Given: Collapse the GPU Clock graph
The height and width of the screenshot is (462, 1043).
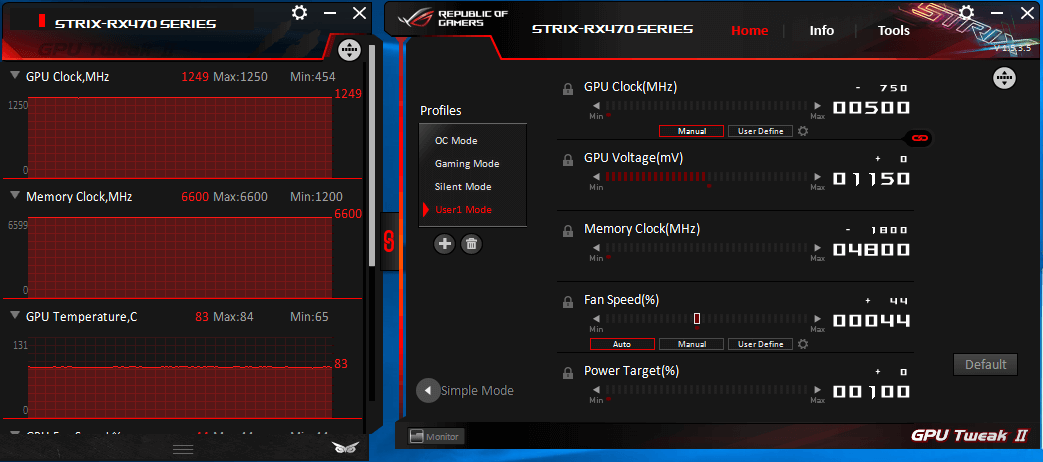Looking at the screenshot, I should (x=15, y=76).
